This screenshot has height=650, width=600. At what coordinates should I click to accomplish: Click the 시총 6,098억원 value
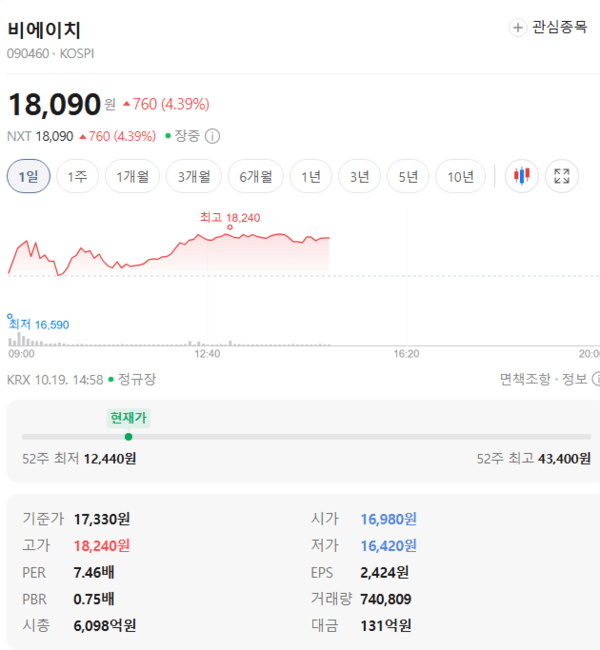104,626
